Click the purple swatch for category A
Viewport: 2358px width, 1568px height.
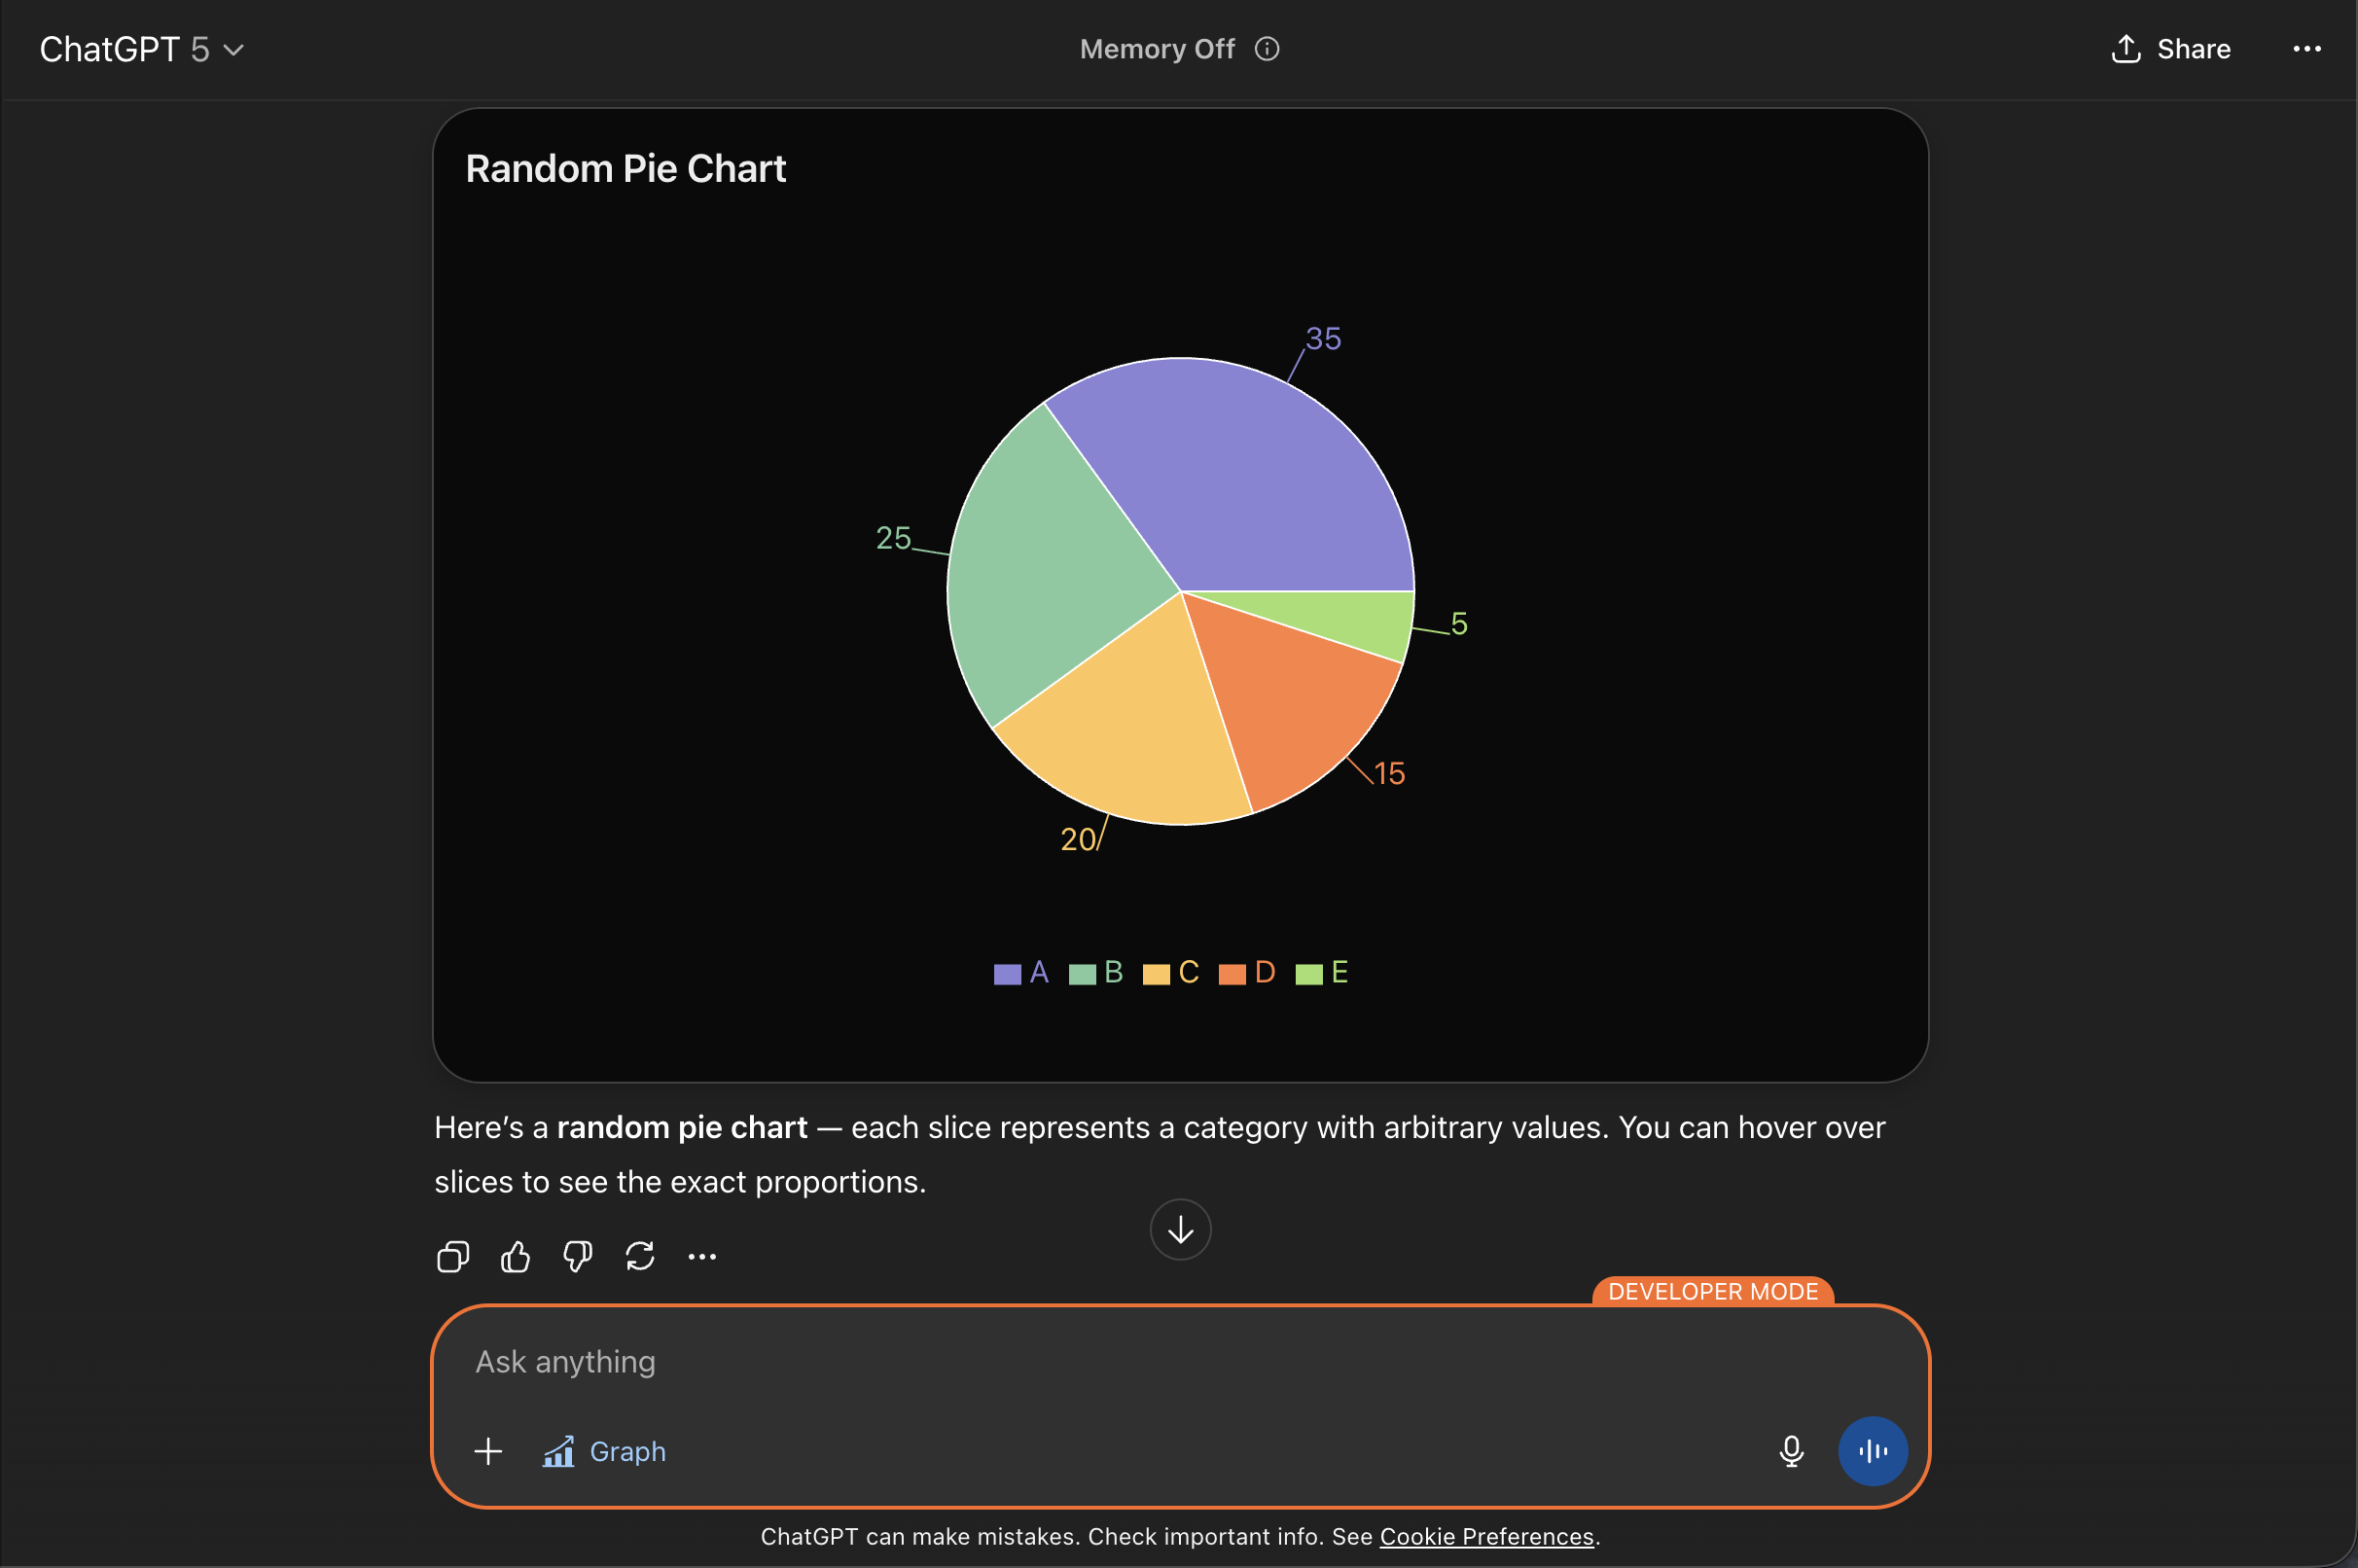point(1006,972)
